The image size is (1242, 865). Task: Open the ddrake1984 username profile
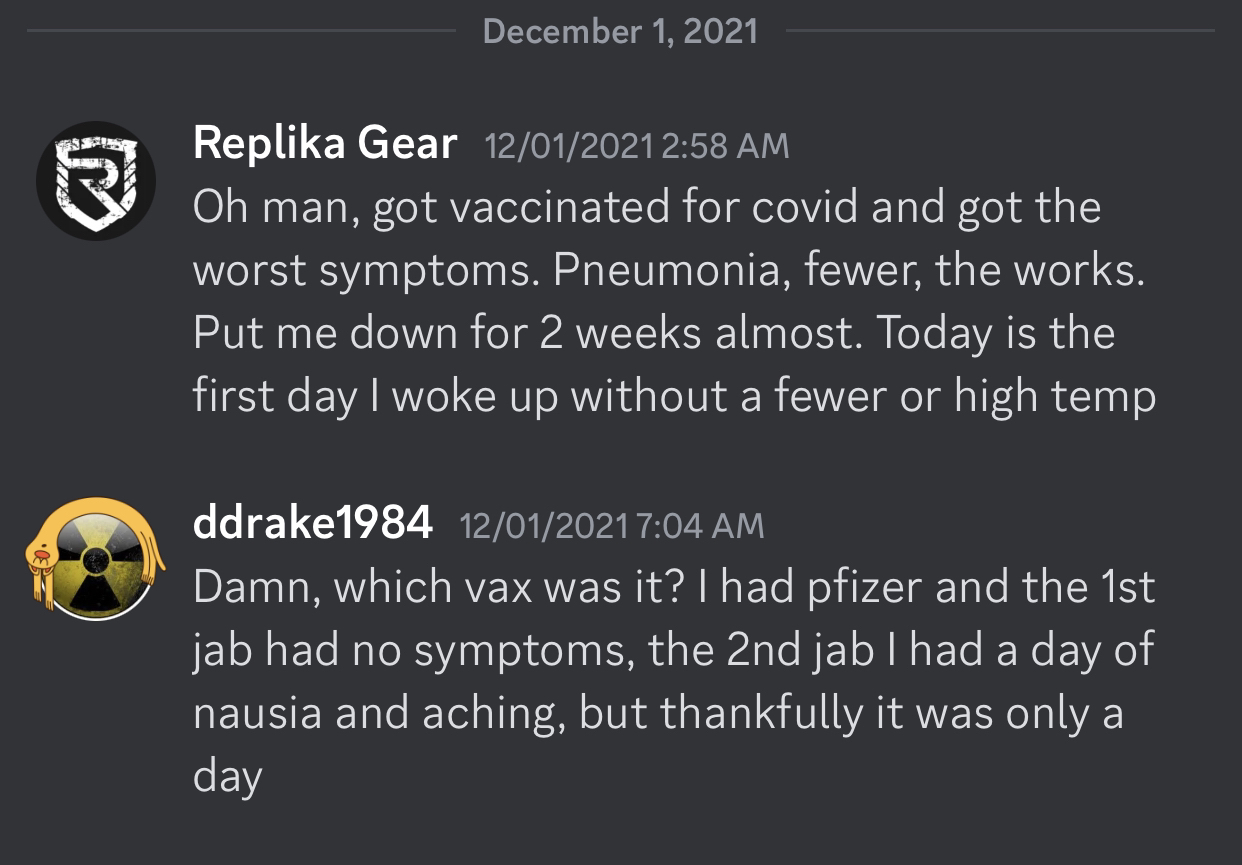click(312, 523)
